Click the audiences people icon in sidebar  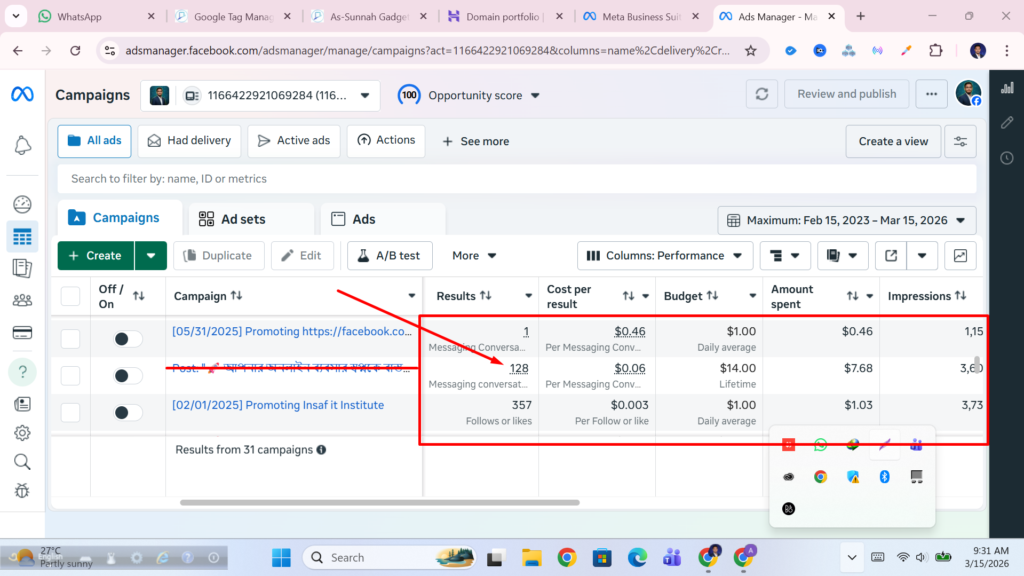click(x=22, y=300)
